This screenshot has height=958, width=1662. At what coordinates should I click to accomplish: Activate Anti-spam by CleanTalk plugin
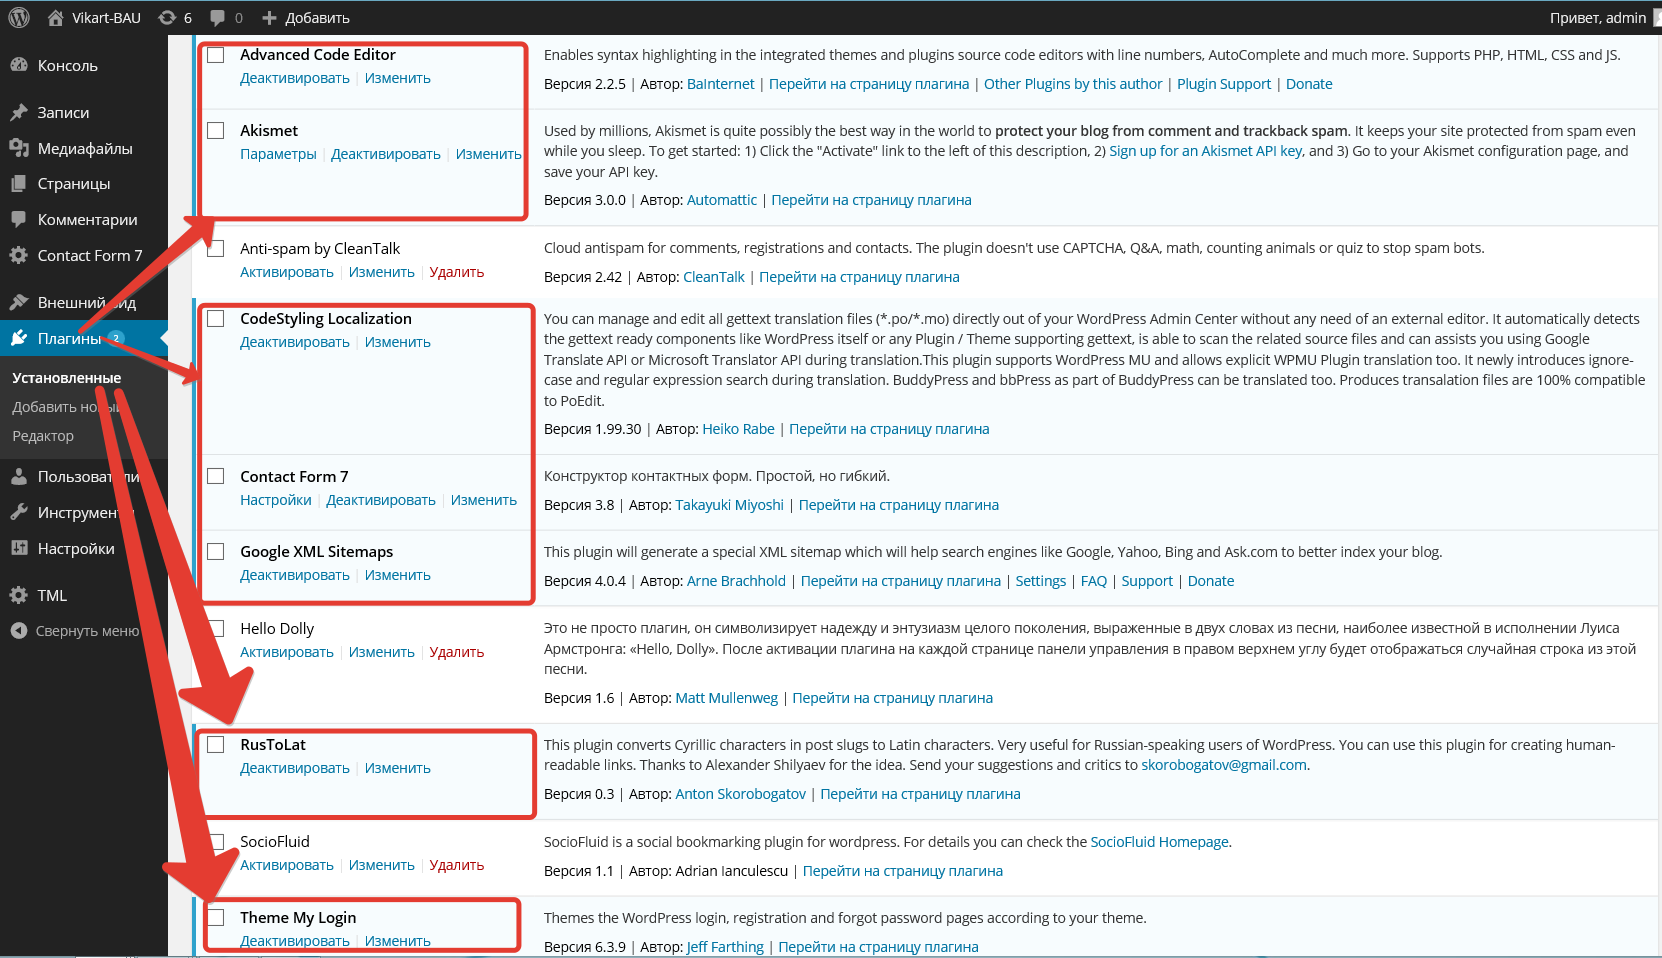[287, 272]
